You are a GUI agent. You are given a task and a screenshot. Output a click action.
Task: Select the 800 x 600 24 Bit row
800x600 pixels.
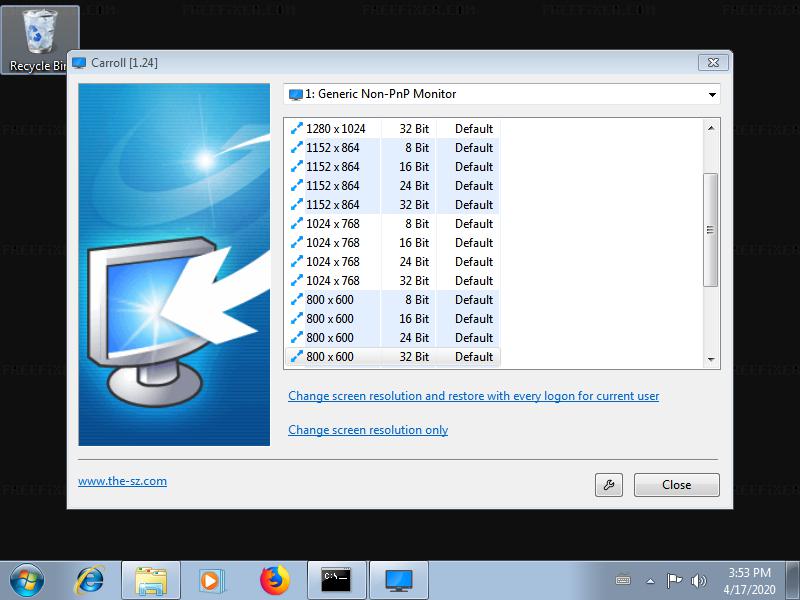(392, 338)
